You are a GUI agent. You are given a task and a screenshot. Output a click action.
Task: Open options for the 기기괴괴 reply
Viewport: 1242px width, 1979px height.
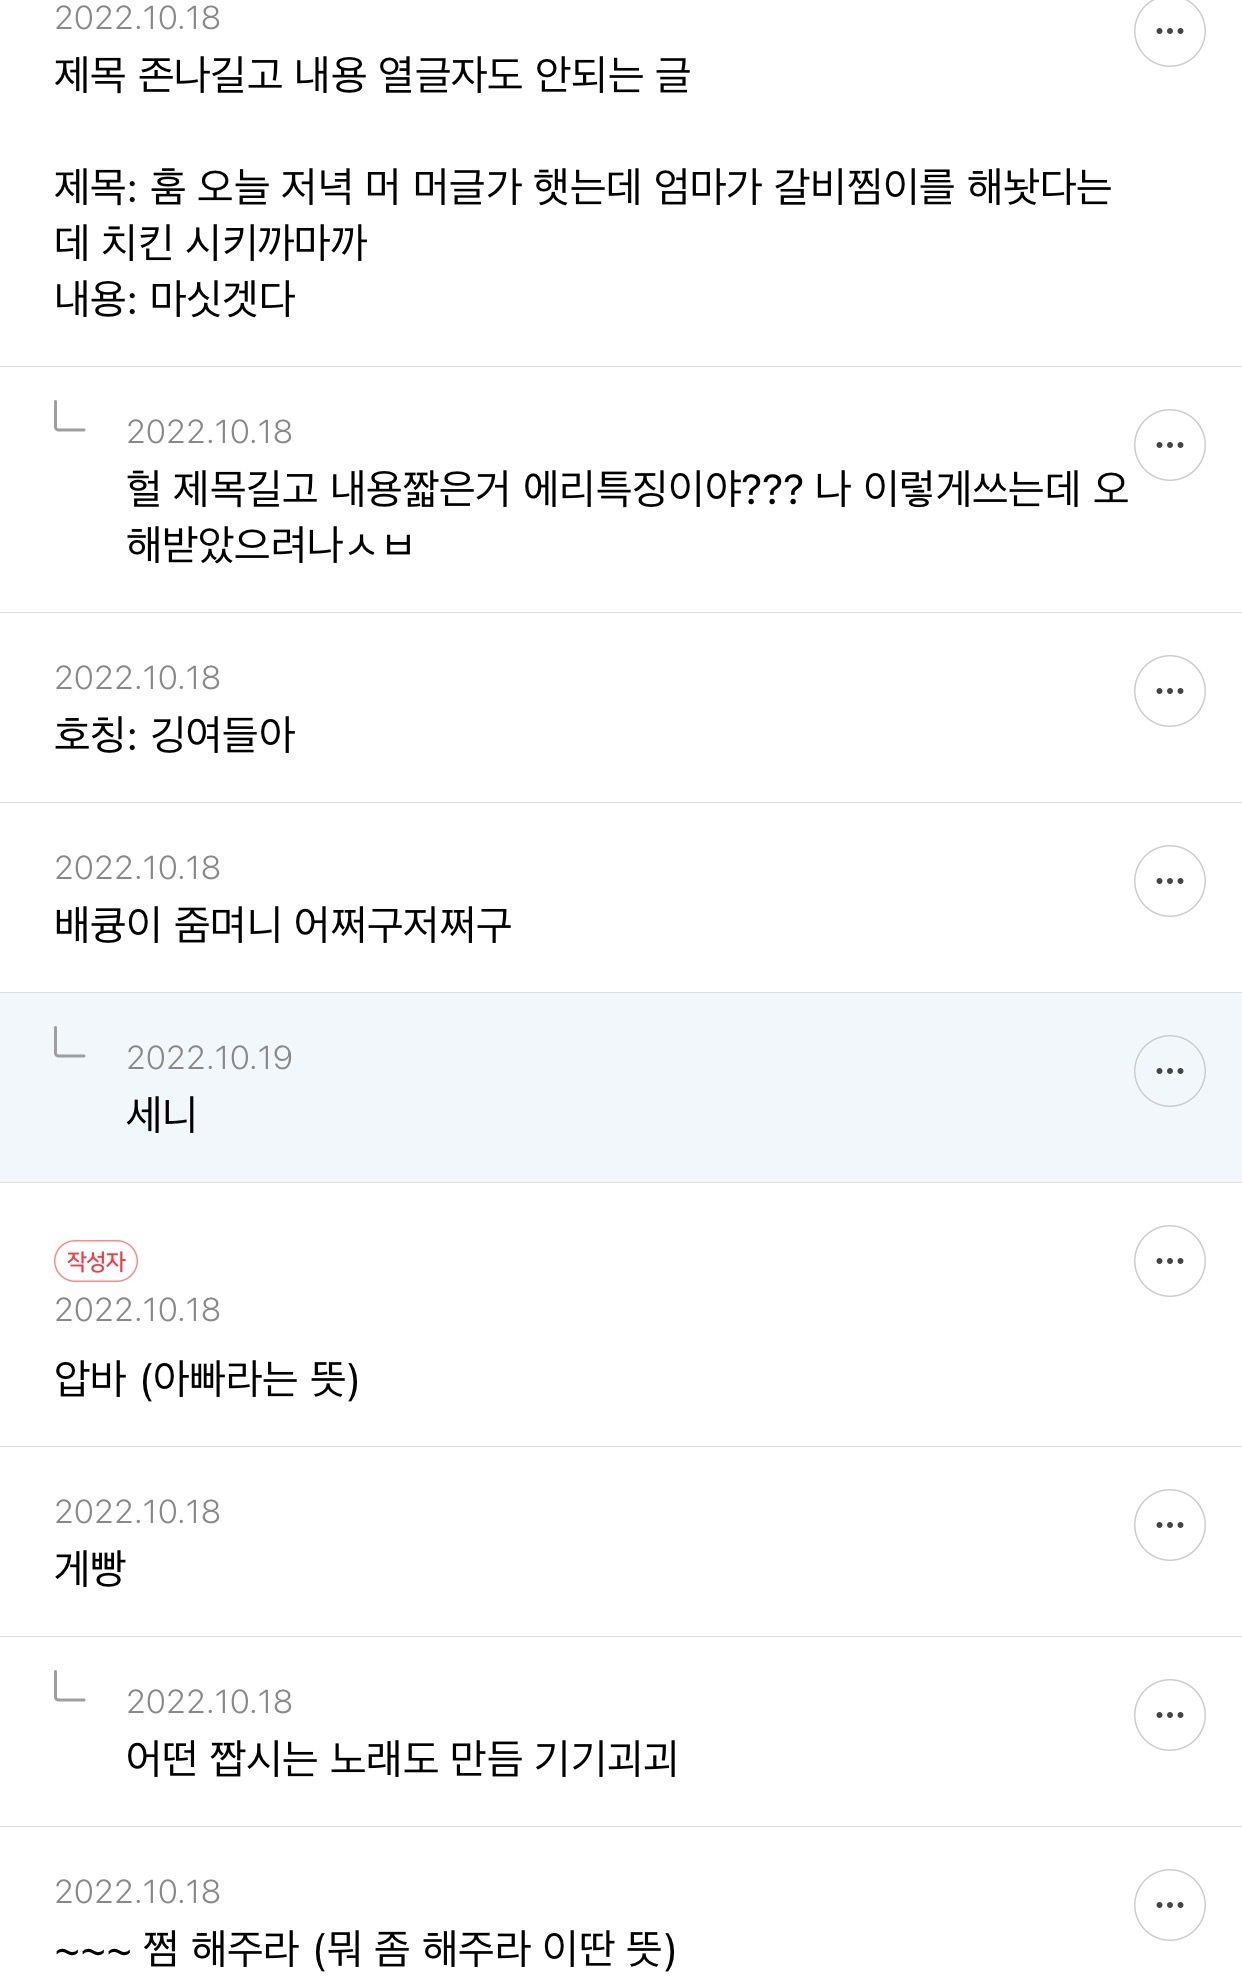click(x=1169, y=1715)
